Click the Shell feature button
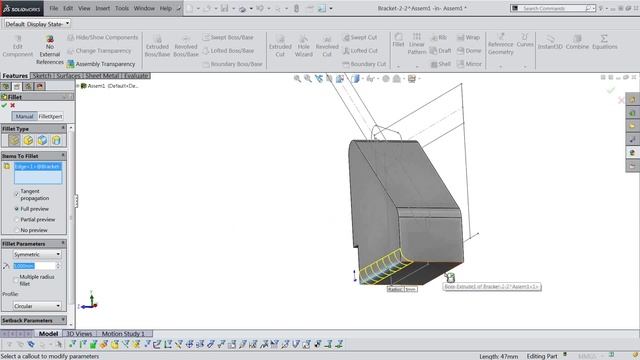 441,64
